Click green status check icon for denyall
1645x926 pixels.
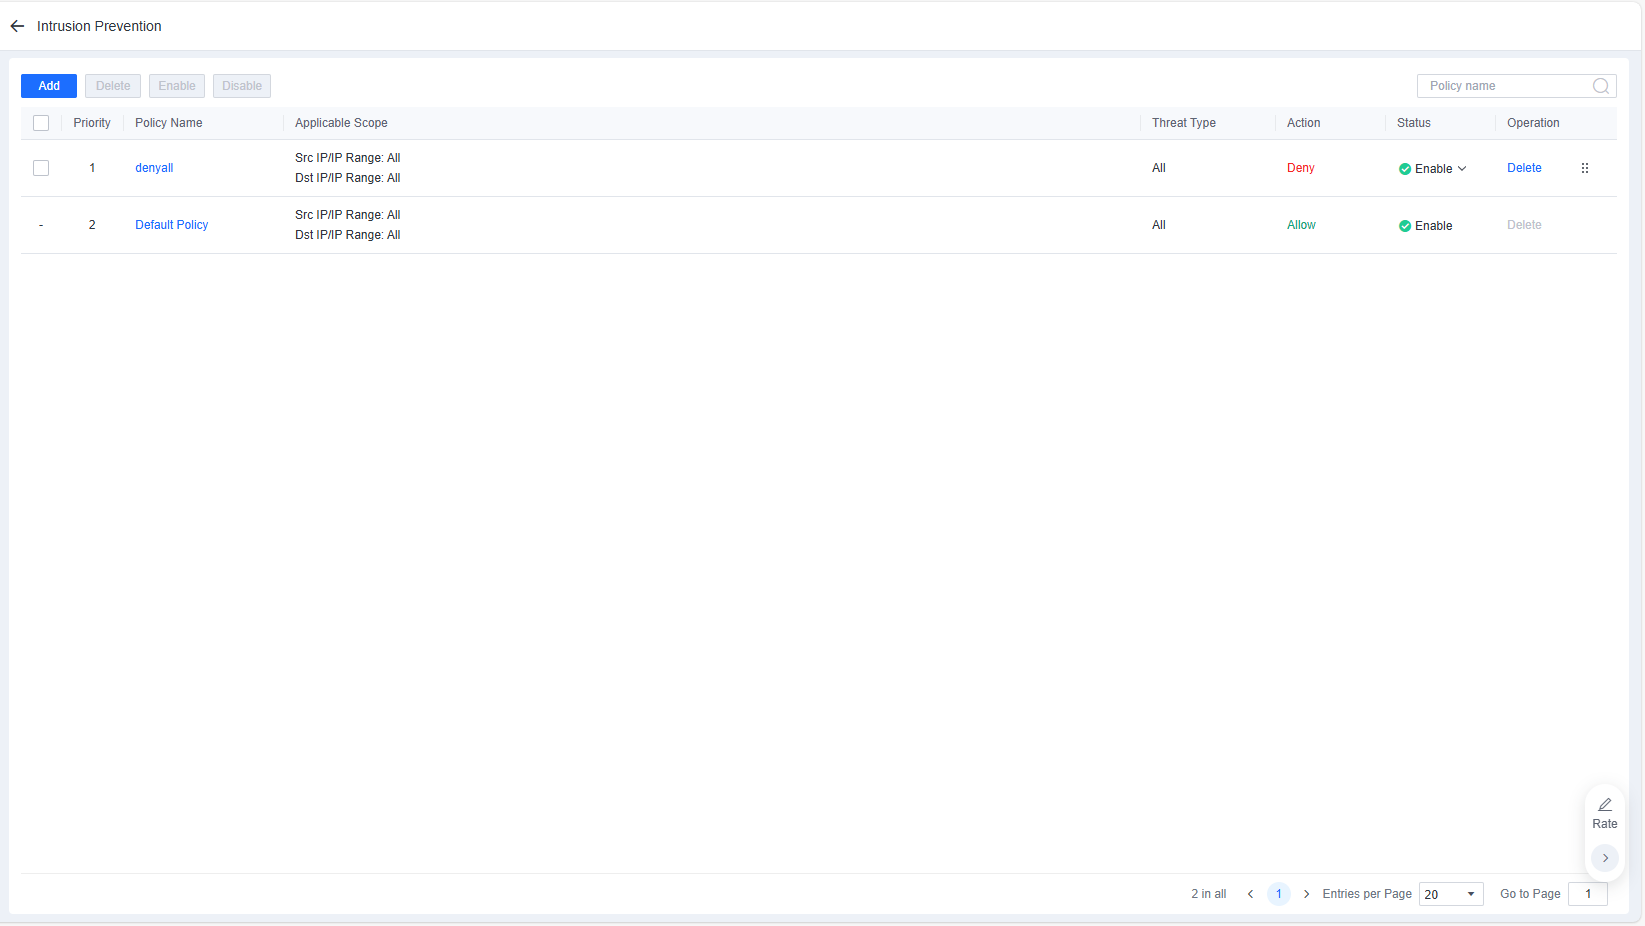(x=1404, y=169)
